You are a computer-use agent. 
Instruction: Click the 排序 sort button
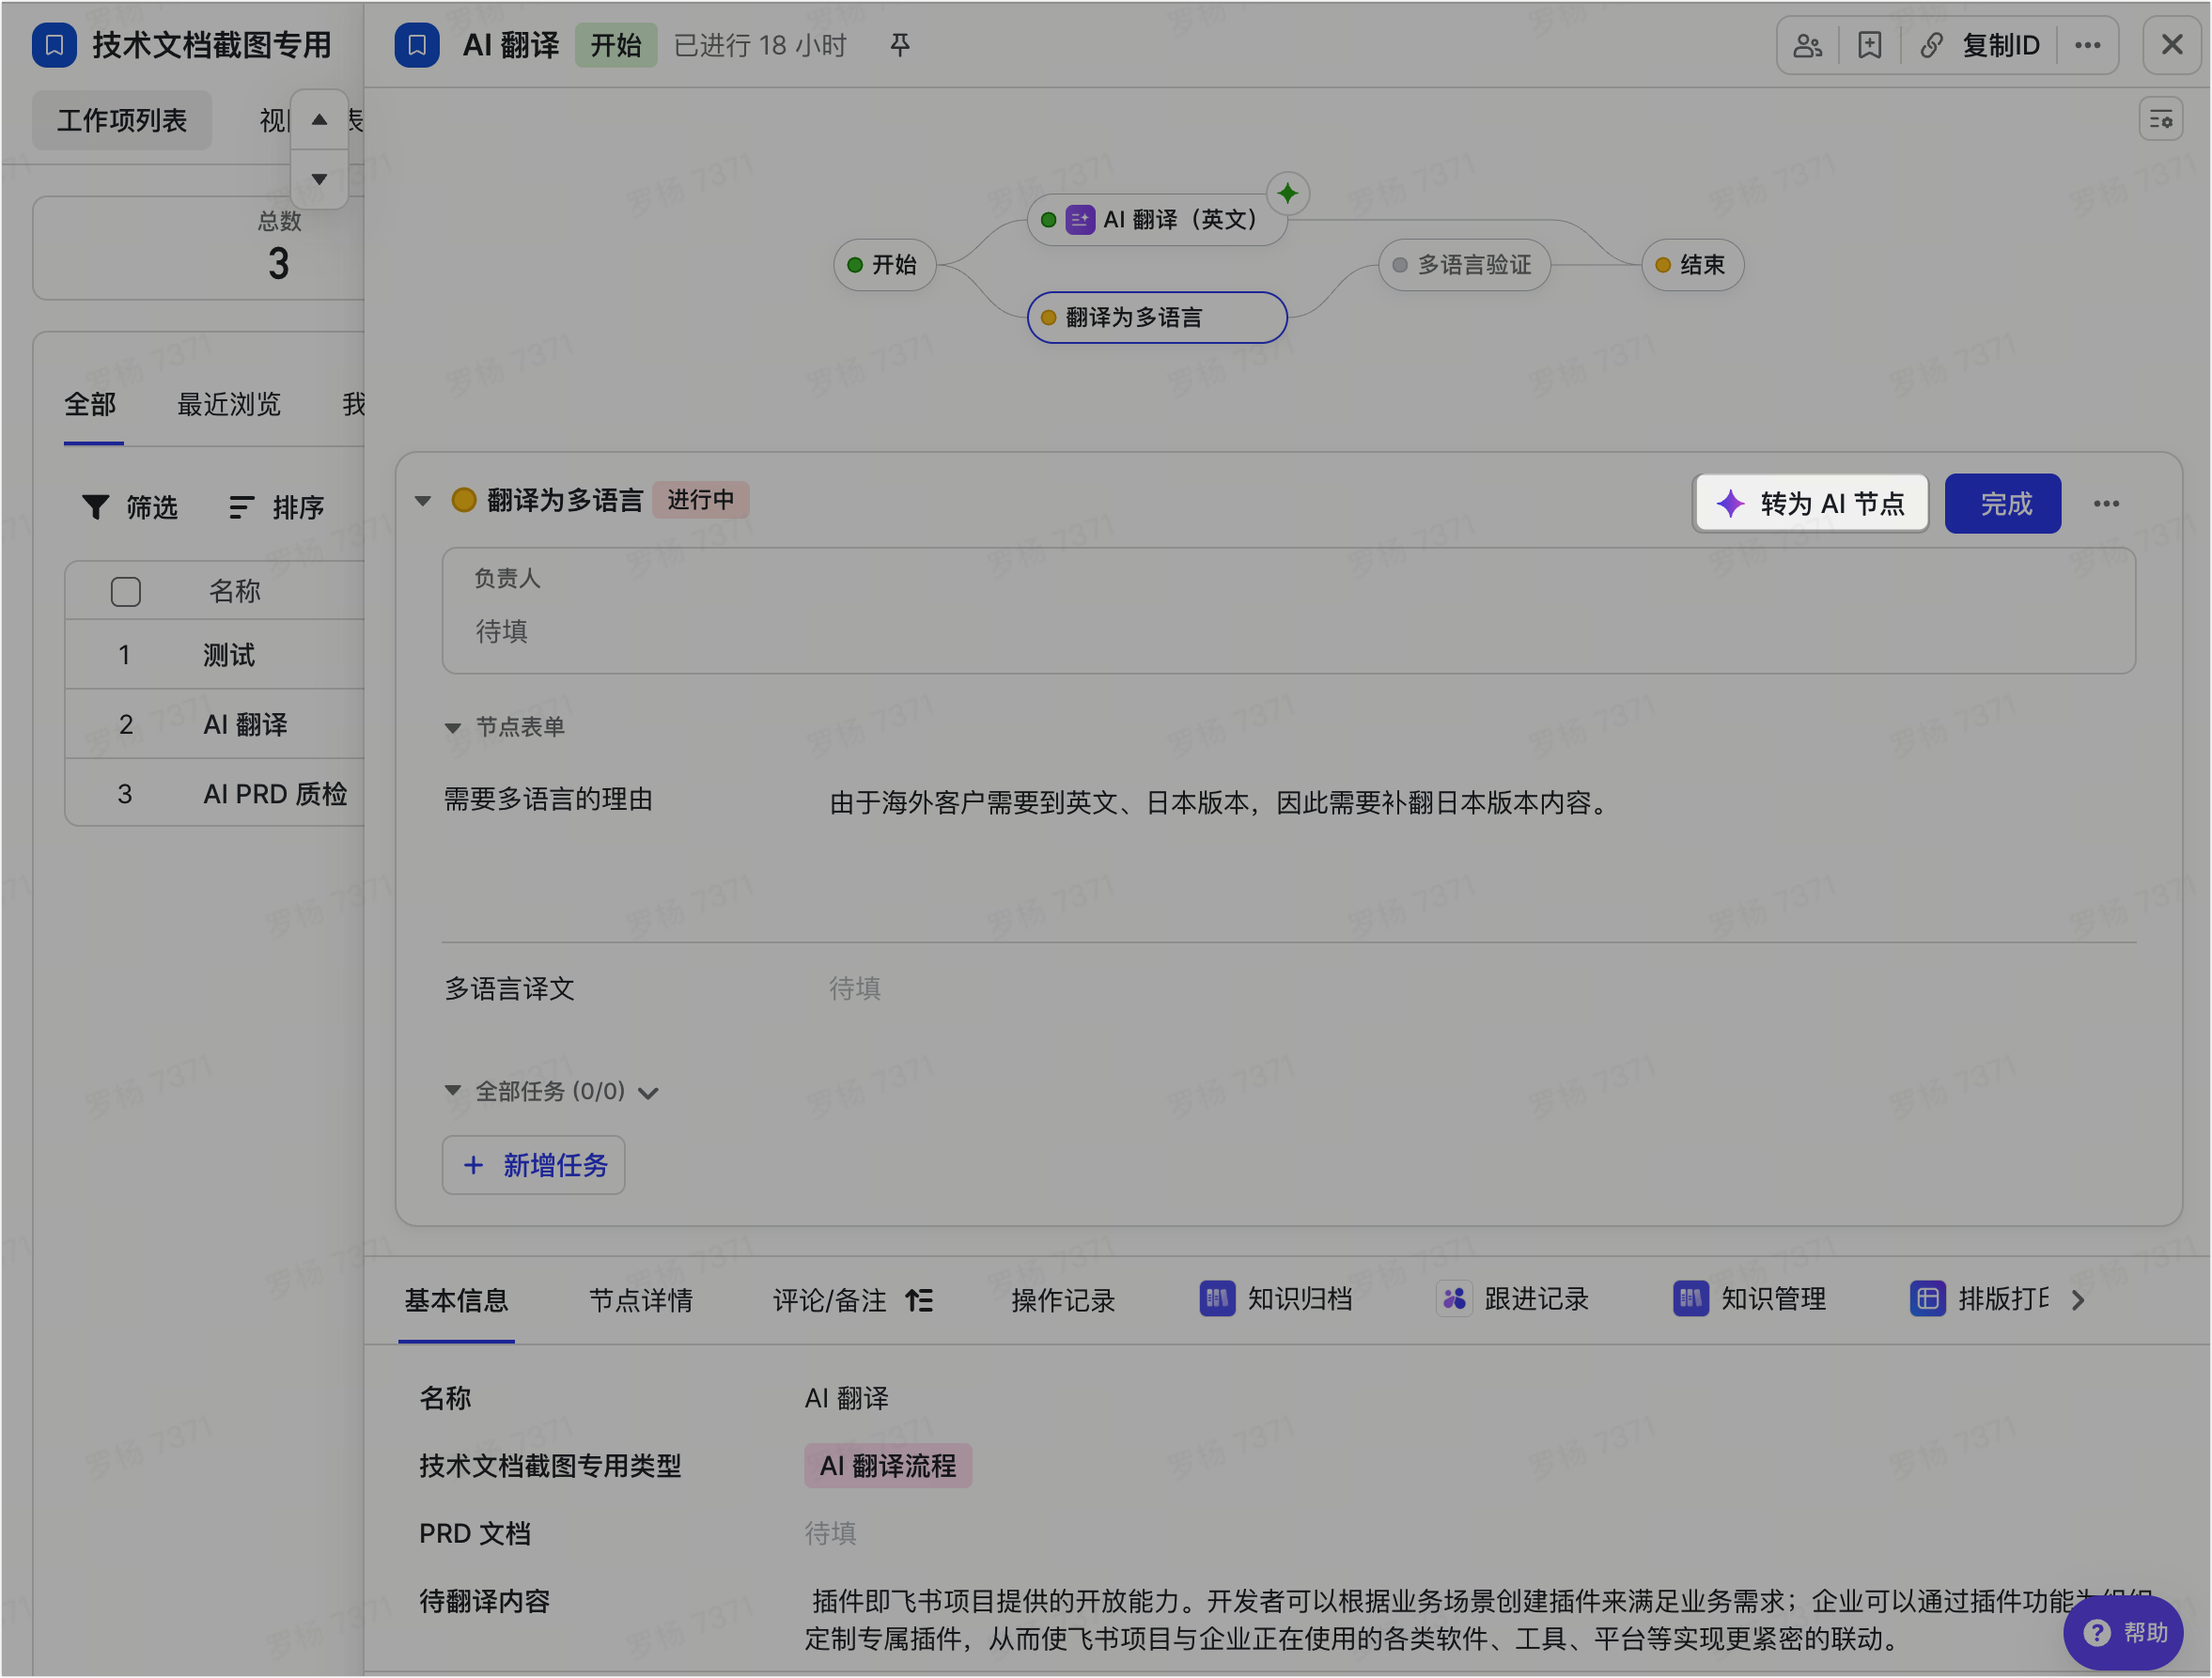point(276,508)
